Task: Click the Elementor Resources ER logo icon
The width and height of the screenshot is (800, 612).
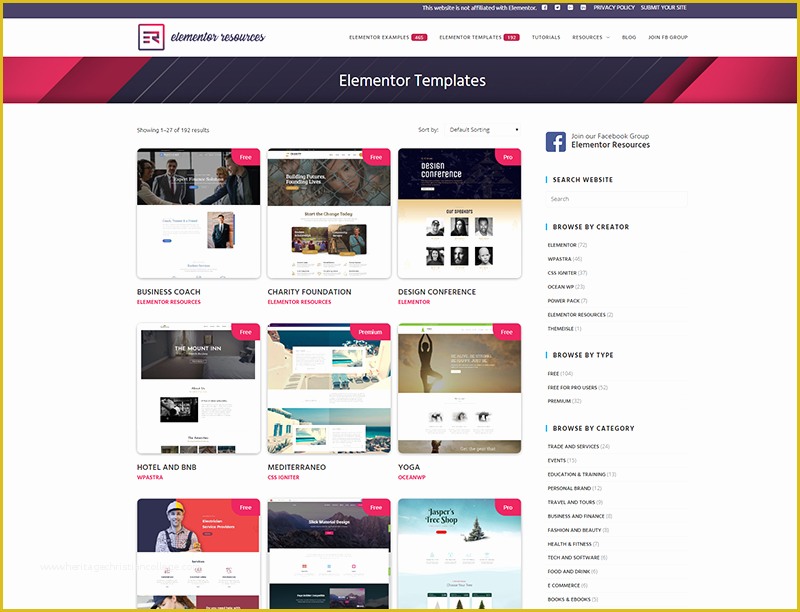Action: pyautogui.click(x=151, y=37)
